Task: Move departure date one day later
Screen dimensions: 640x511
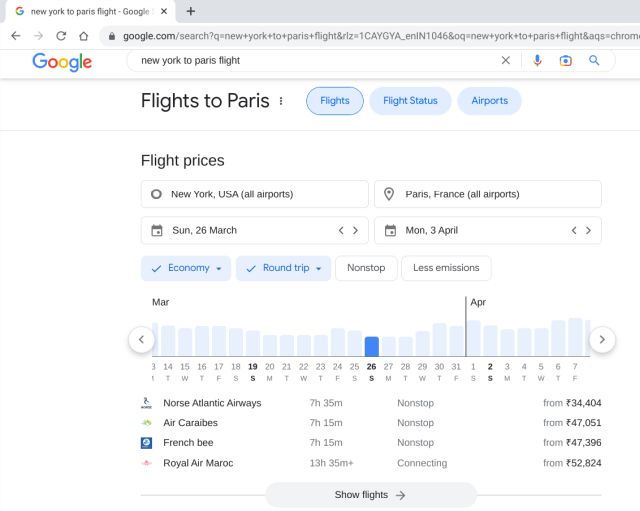Action: [x=356, y=231]
